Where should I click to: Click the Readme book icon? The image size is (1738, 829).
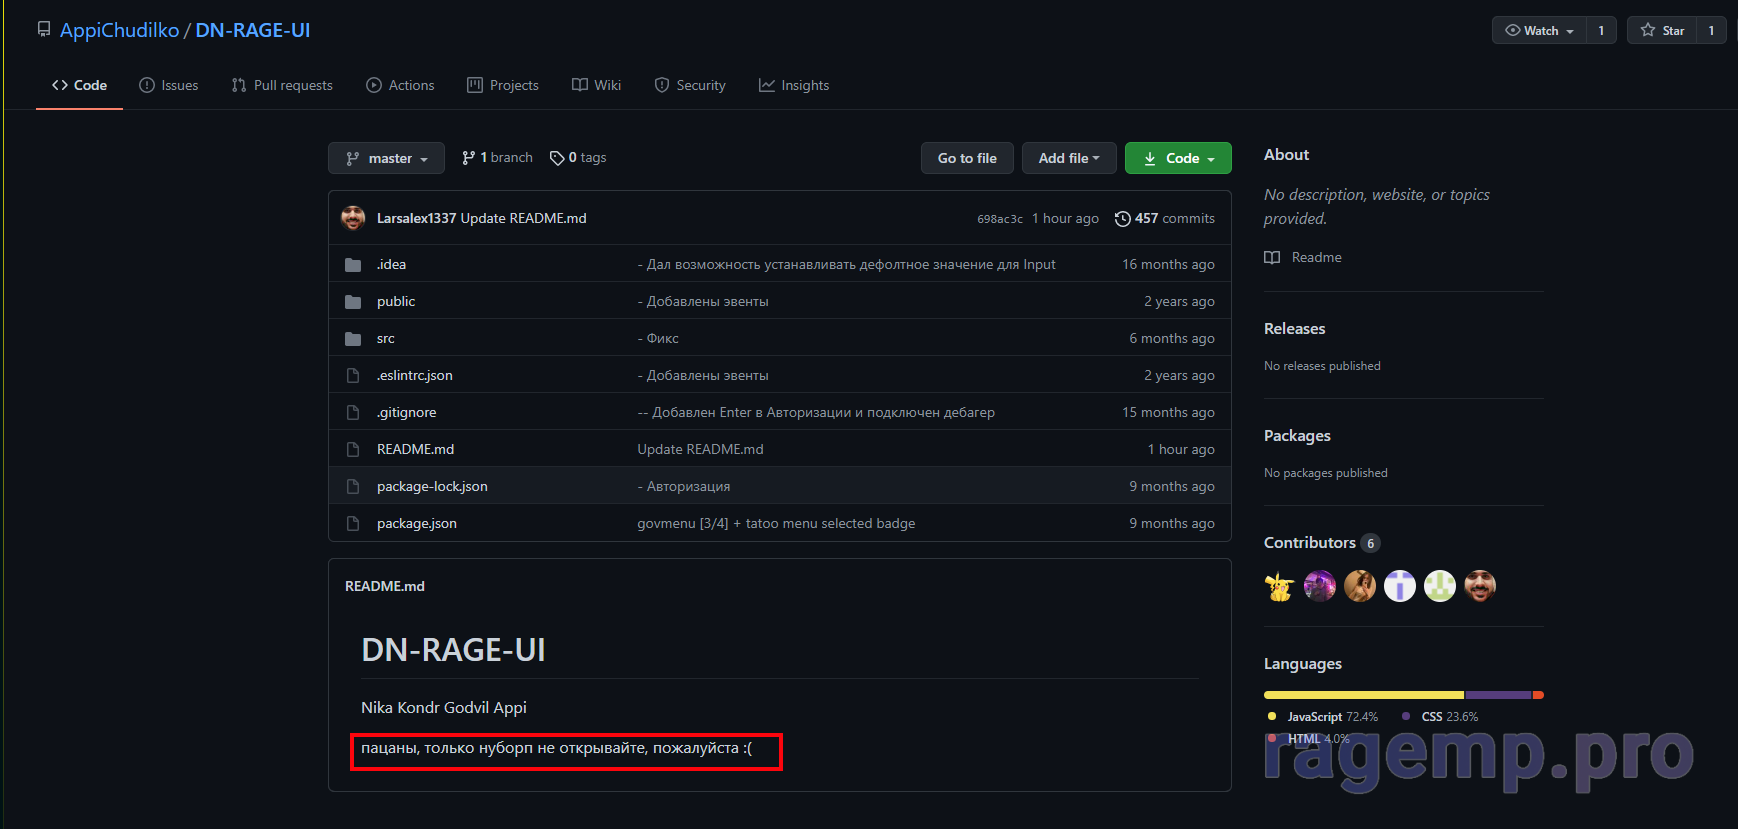[1272, 258]
